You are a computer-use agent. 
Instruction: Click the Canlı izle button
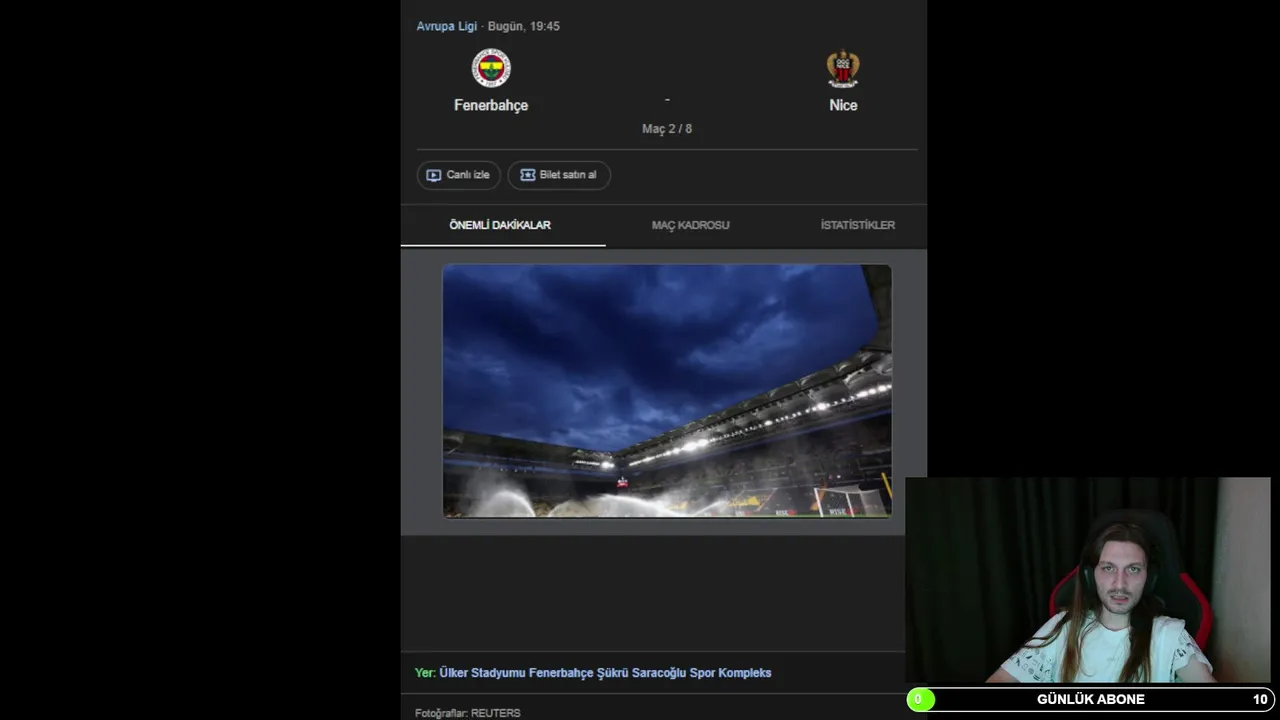pyautogui.click(x=458, y=175)
